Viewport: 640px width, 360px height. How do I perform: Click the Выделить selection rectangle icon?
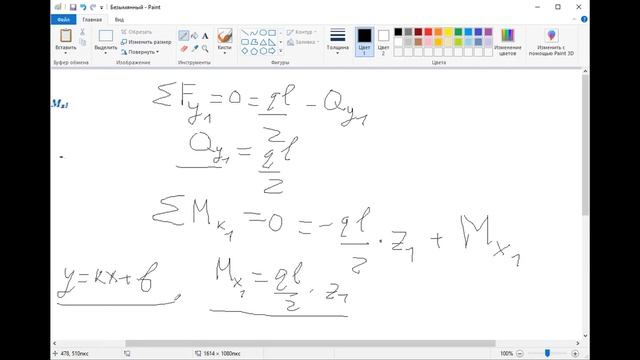click(106, 36)
